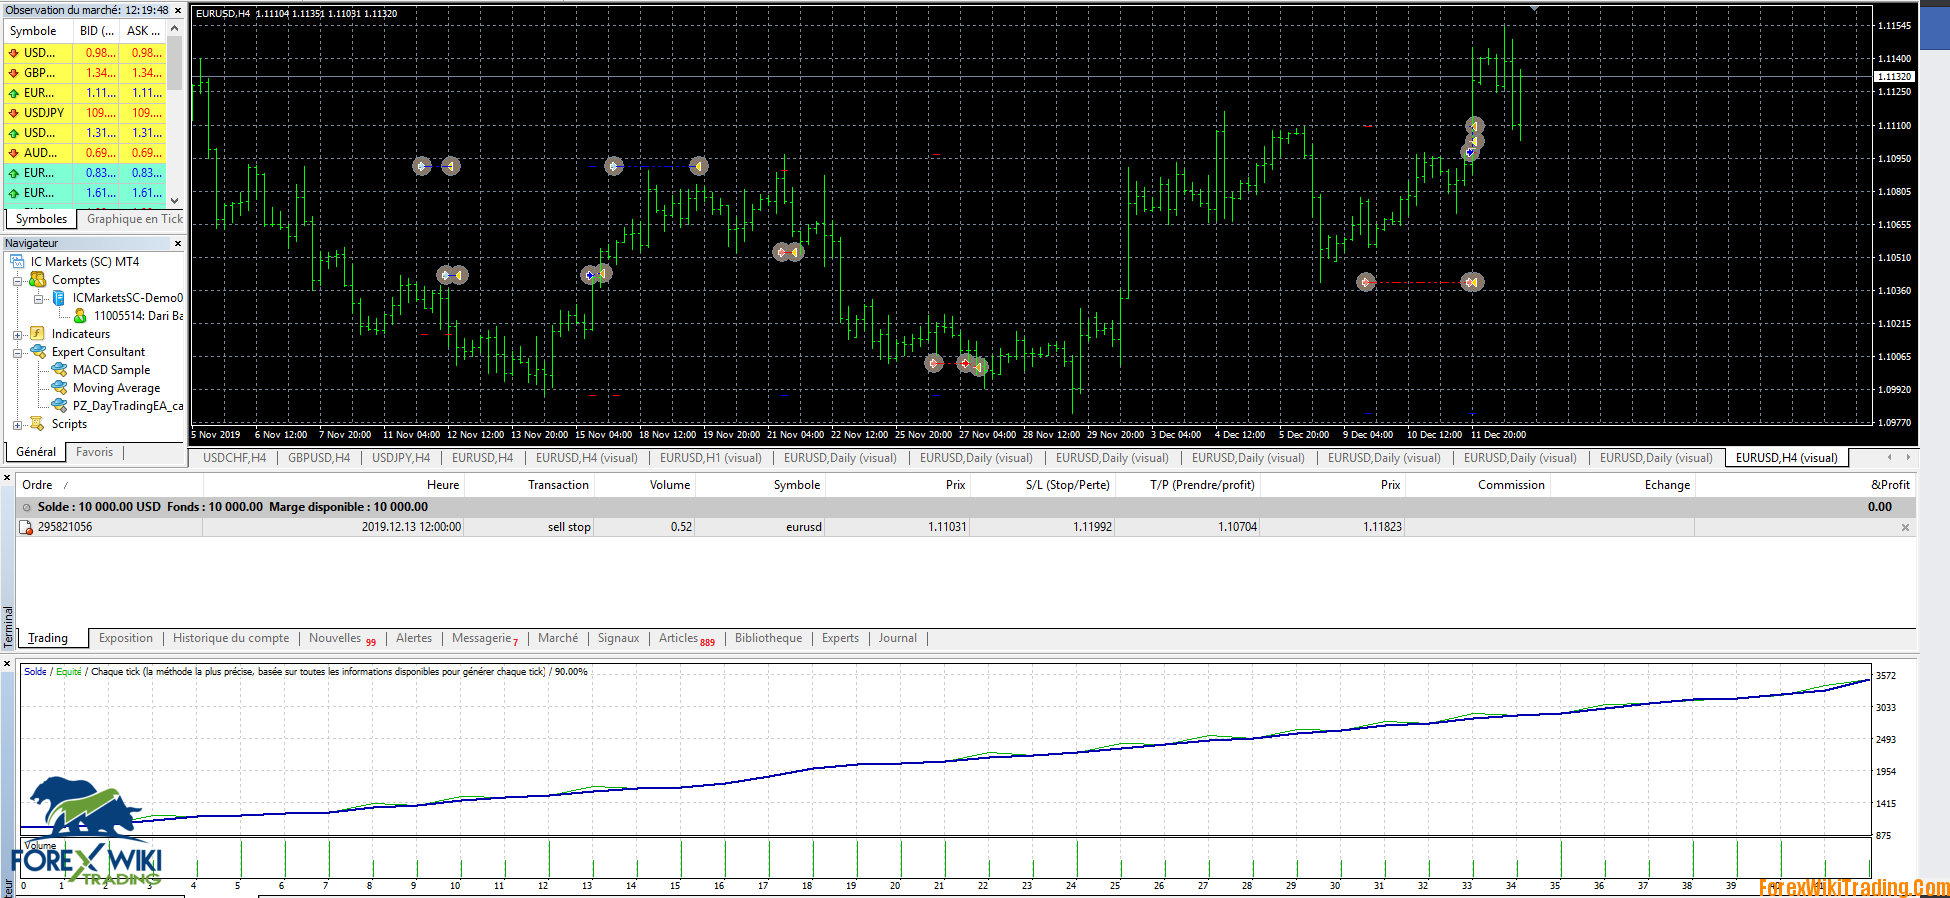Click the stop loss value 1.11992
The width and height of the screenshot is (1950, 898).
point(1092,527)
